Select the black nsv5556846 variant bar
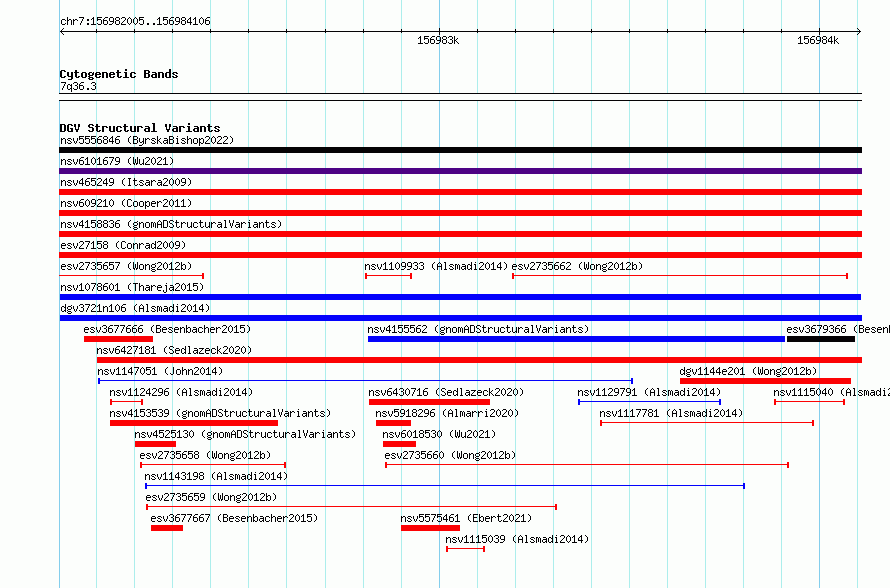 460,150
